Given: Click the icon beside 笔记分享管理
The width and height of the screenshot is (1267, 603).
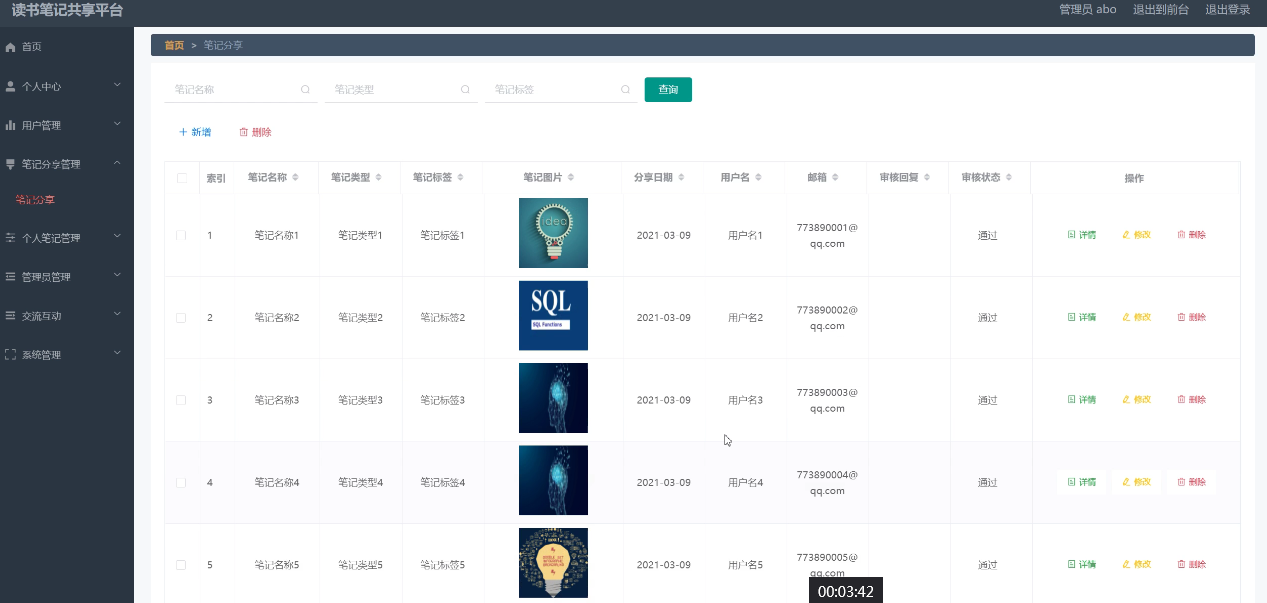Looking at the screenshot, I should (x=11, y=163).
